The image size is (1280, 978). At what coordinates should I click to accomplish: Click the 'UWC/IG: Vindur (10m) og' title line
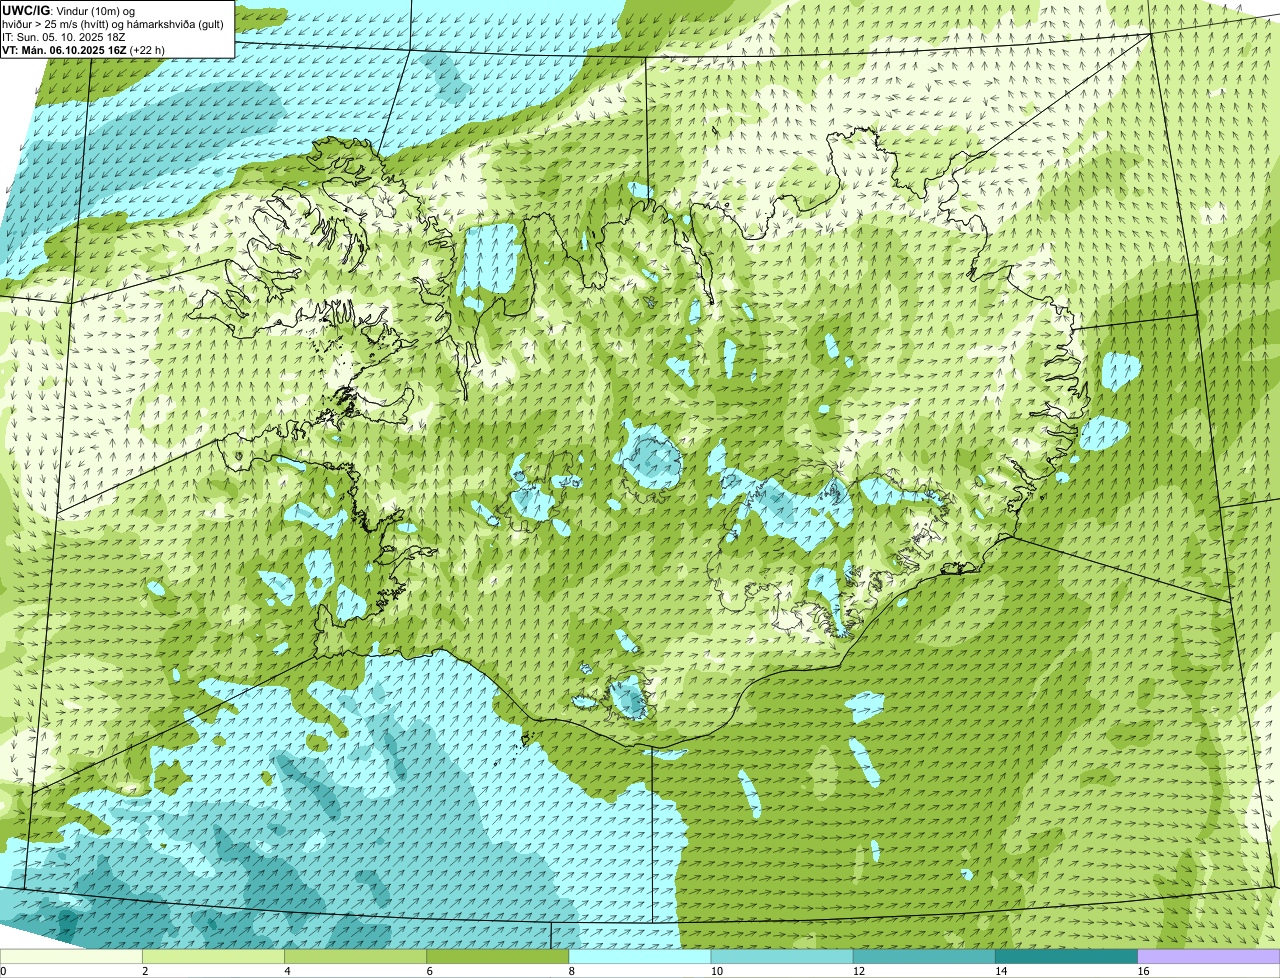pyautogui.click(x=69, y=10)
